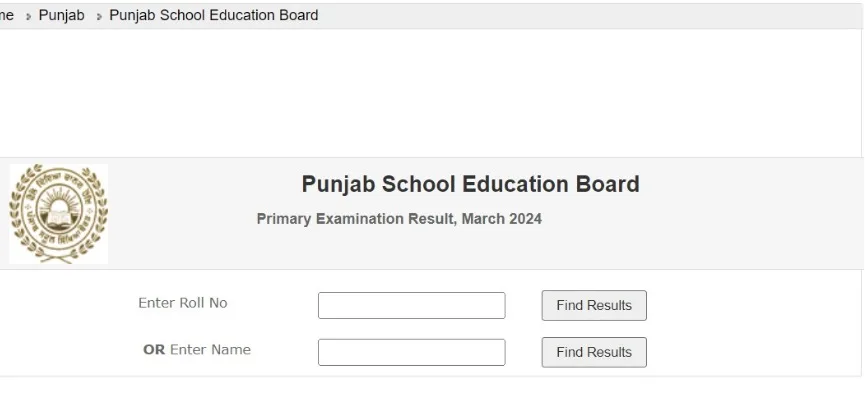
Task: Focus the Enter Name text box
Action: [x=412, y=352]
